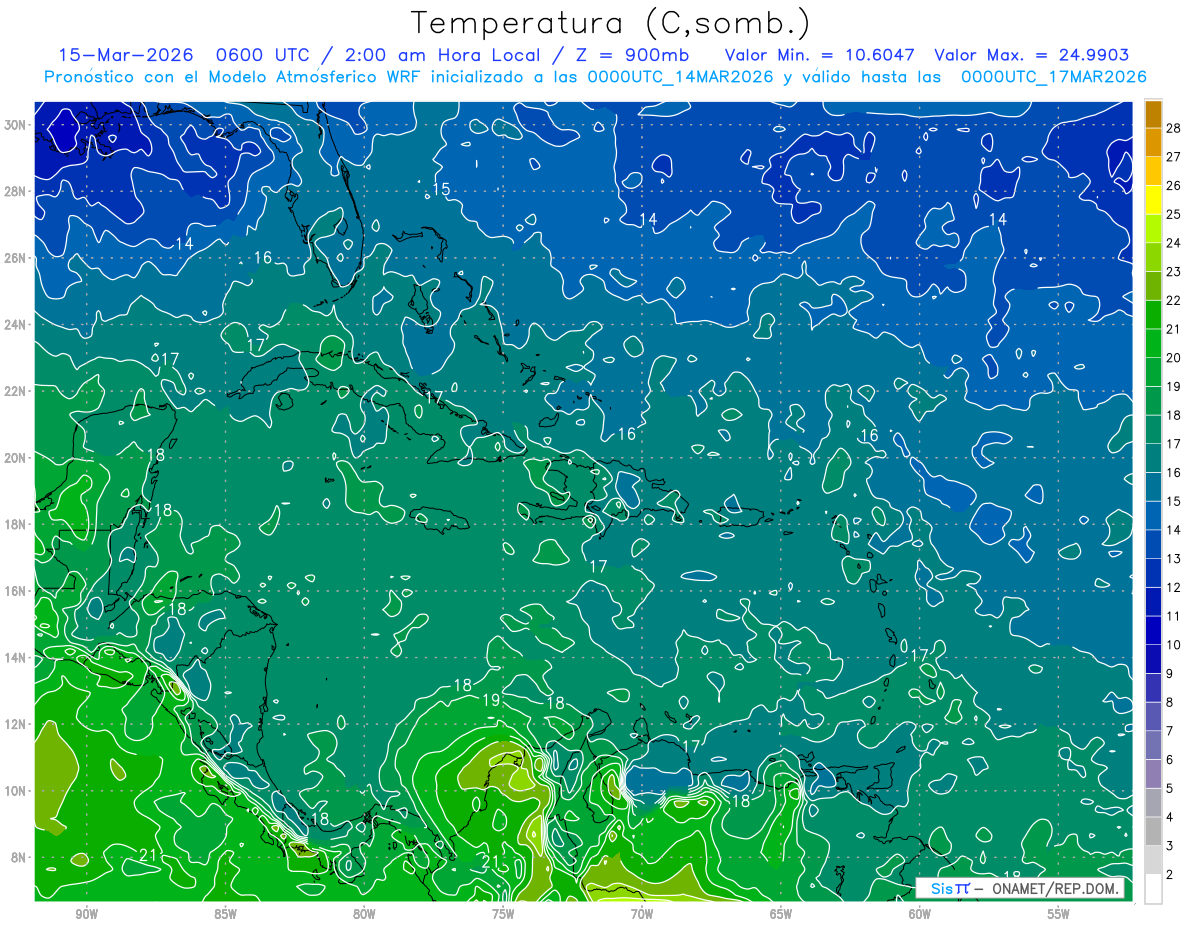Click color legend value "13"

click(1174, 559)
